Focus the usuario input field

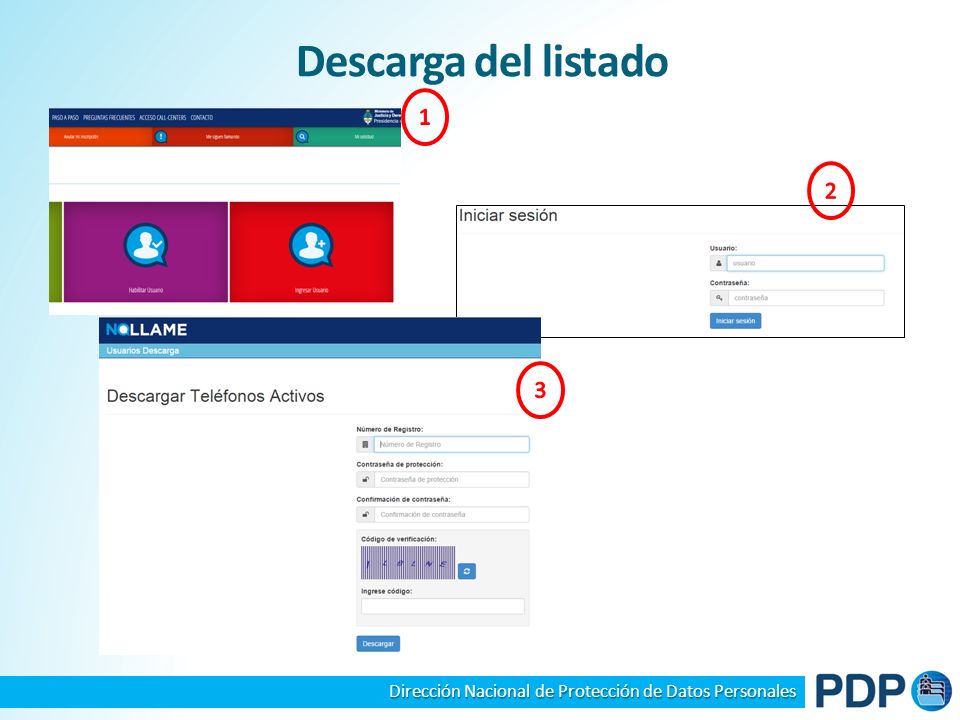[805, 263]
